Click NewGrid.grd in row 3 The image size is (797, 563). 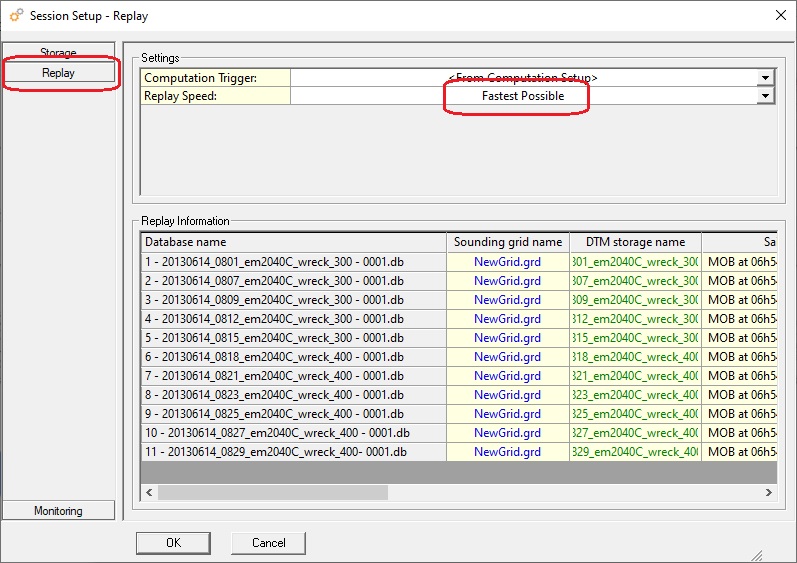coord(507,300)
